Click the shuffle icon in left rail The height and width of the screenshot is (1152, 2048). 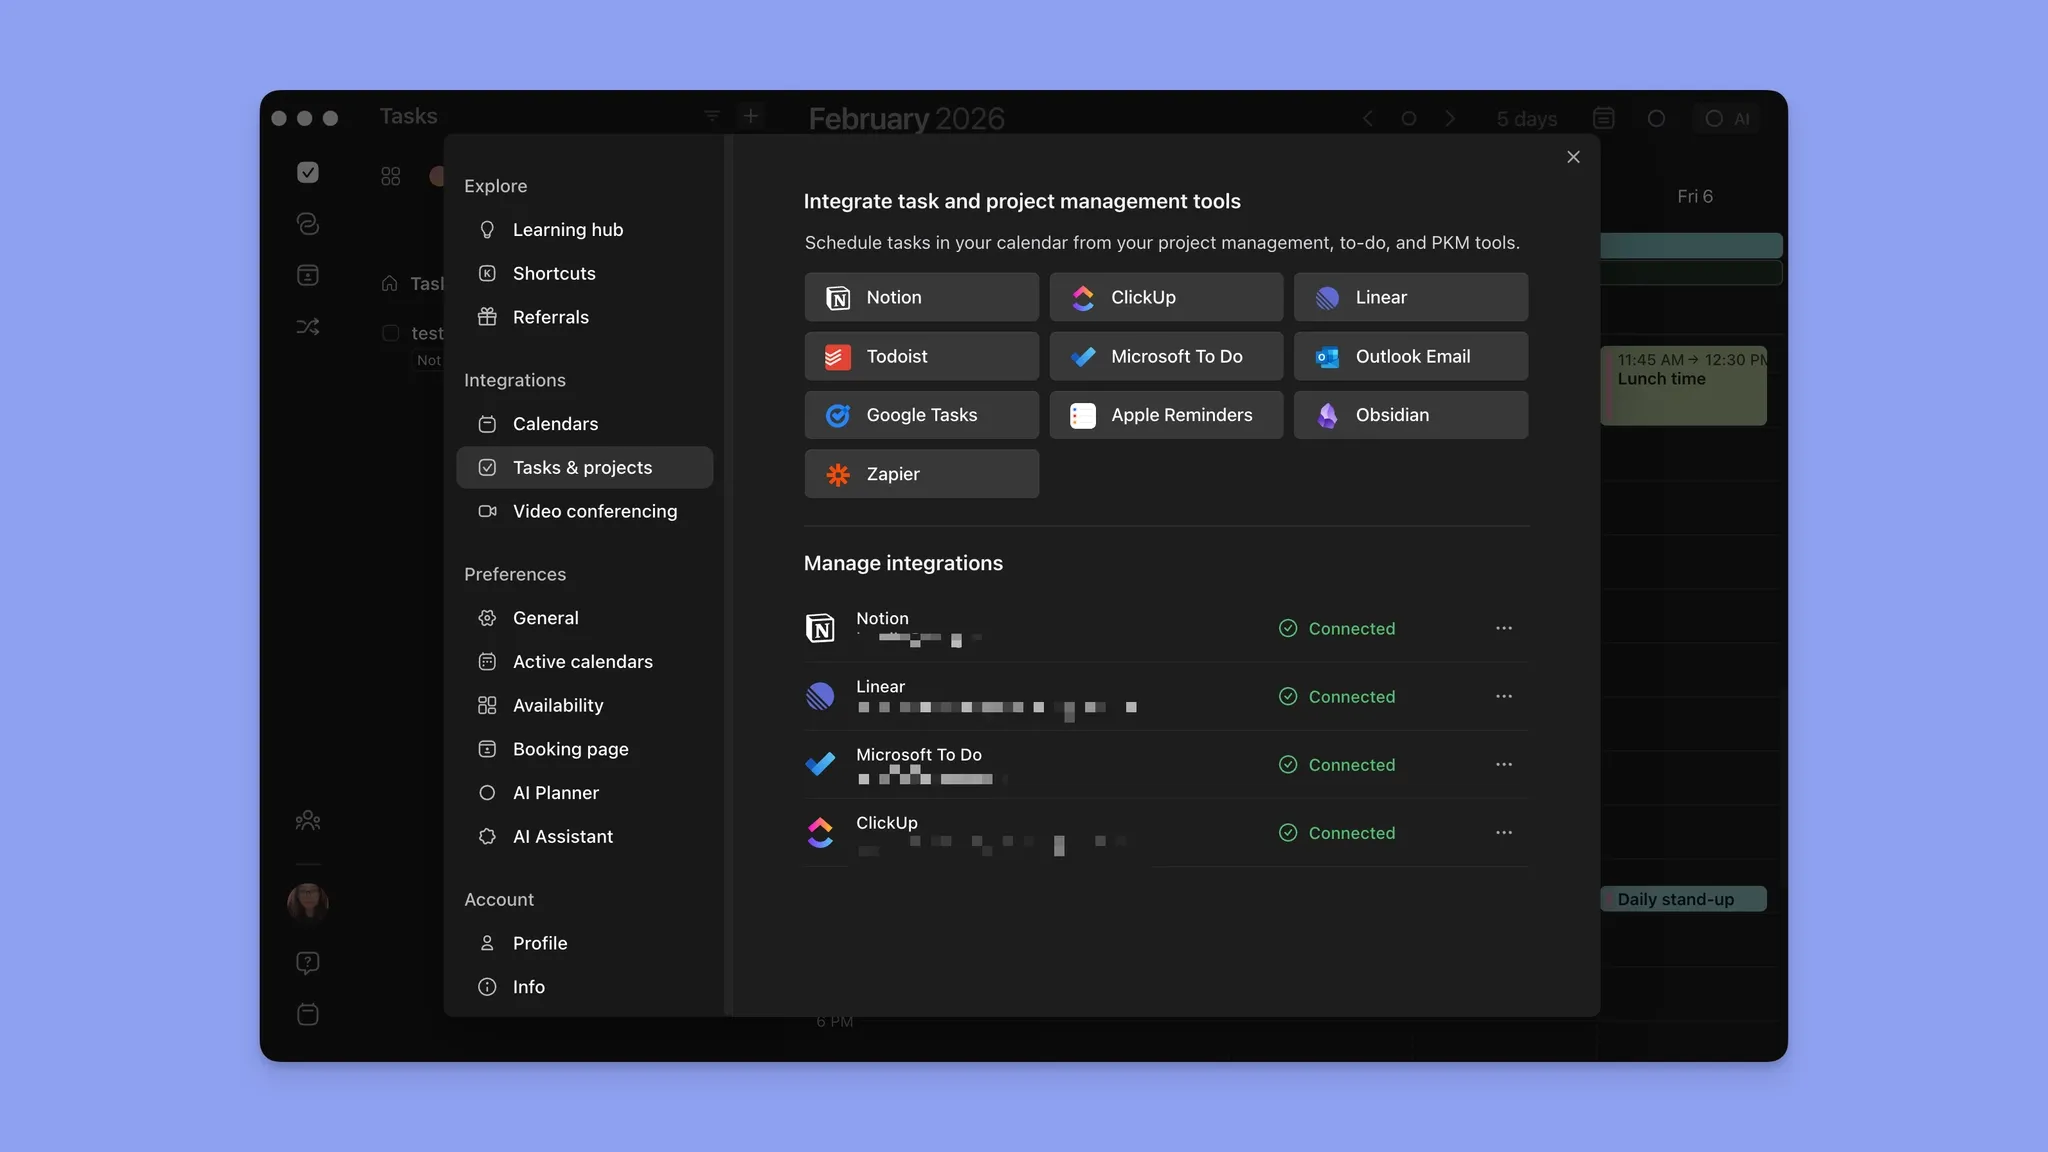[308, 327]
